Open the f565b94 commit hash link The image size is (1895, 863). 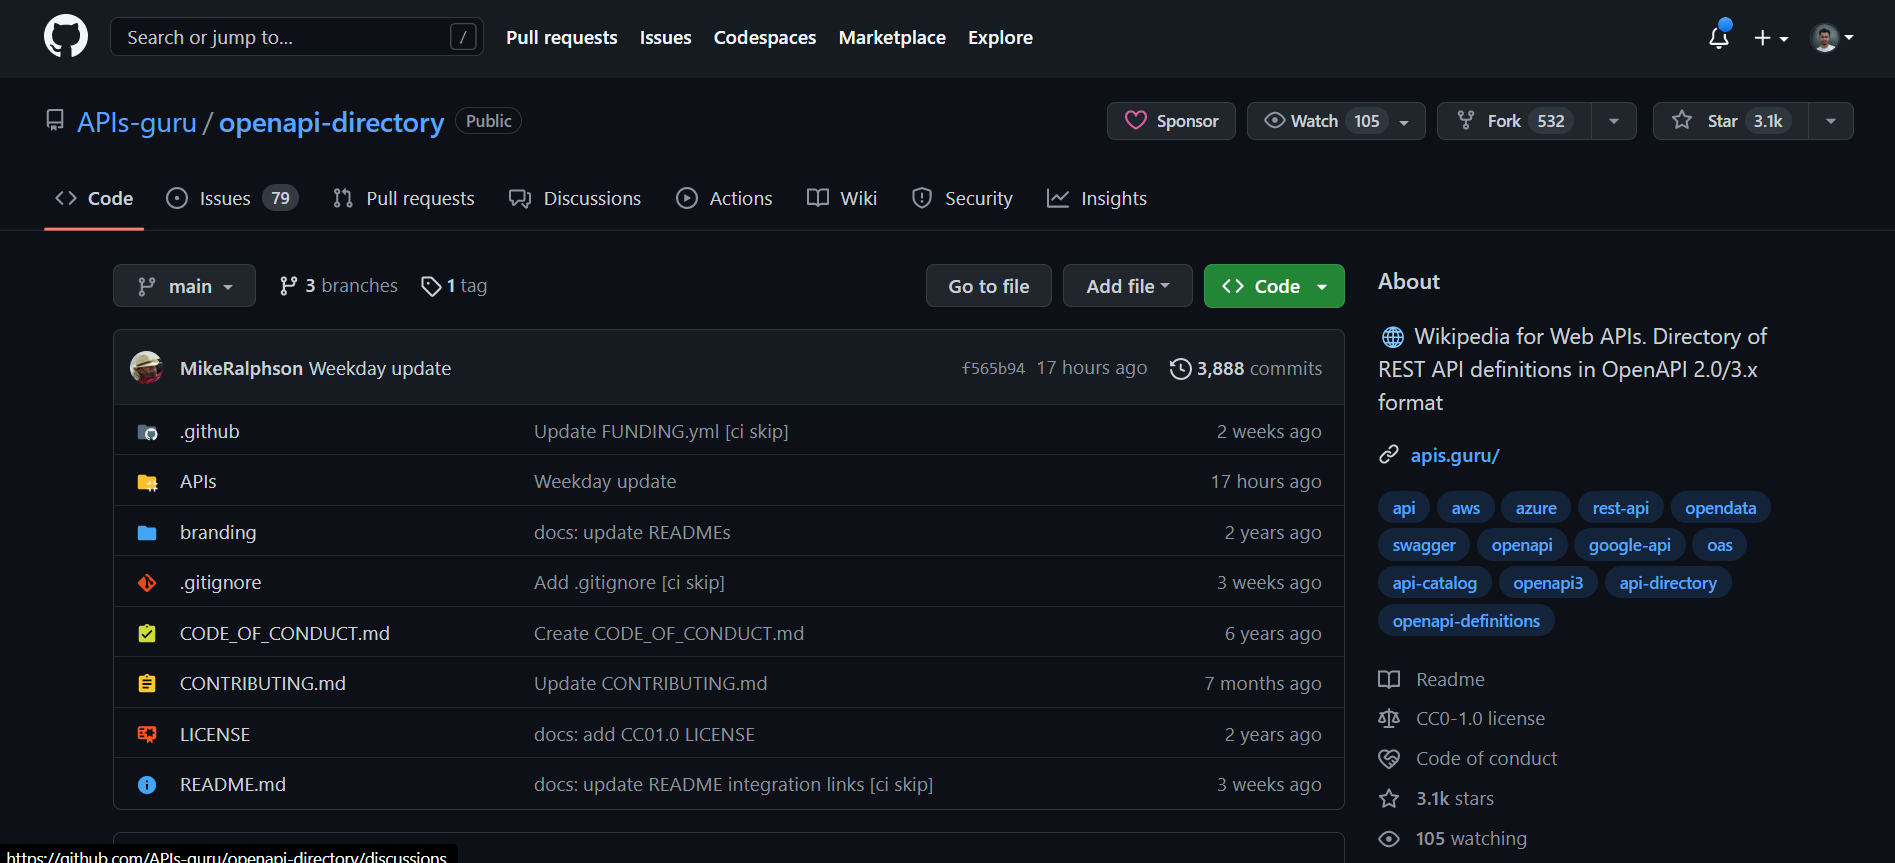pos(993,369)
